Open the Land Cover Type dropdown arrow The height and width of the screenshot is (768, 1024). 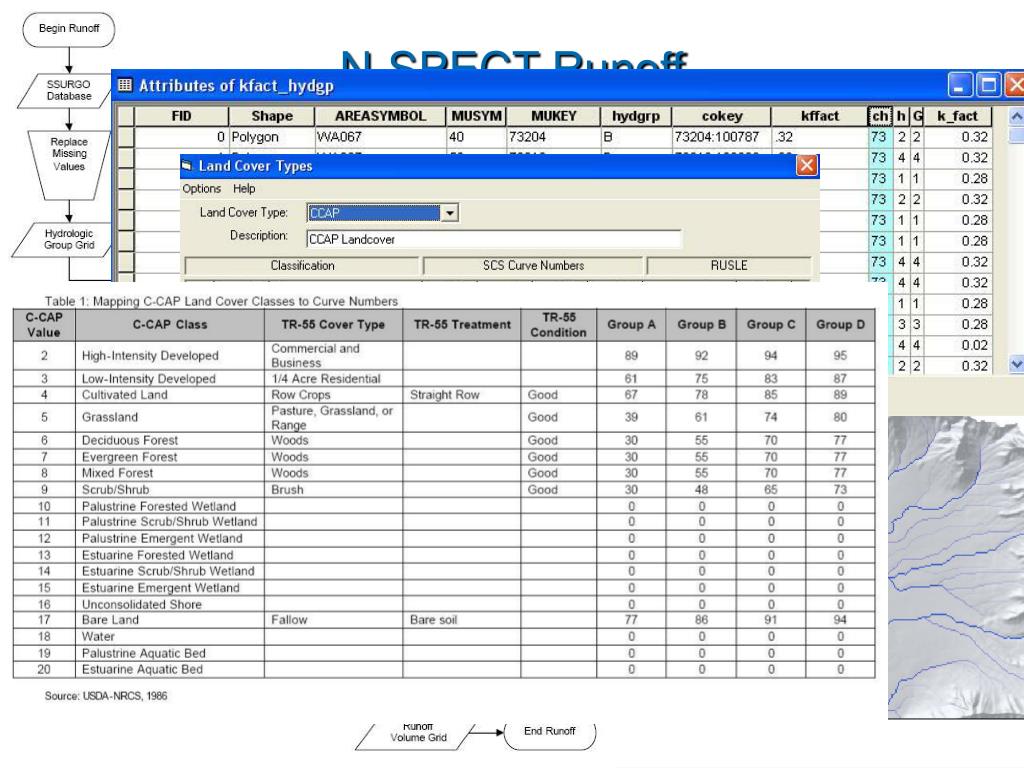pyautogui.click(x=450, y=213)
